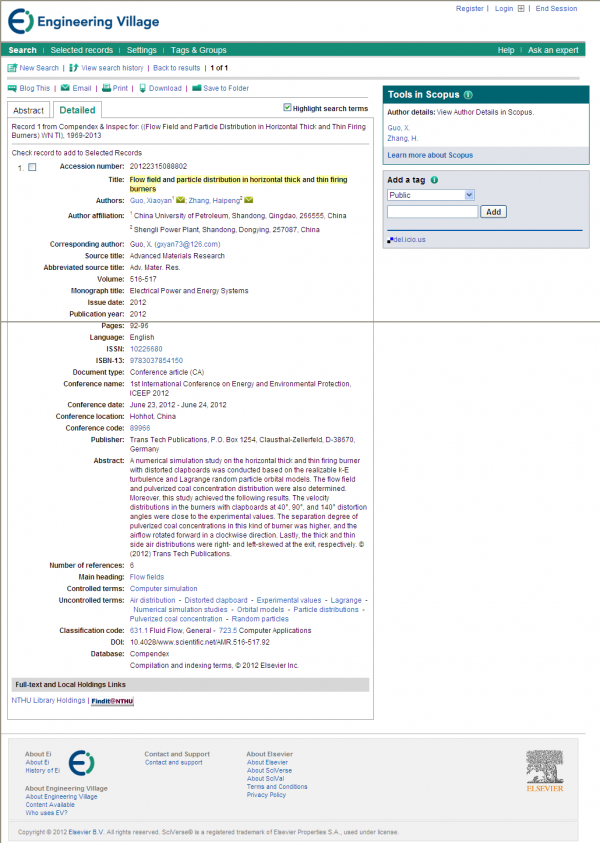Image resolution: width=600 pixels, height=843 pixels.
Task: Click classification code 631.1
Action: pyautogui.click(x=139, y=631)
